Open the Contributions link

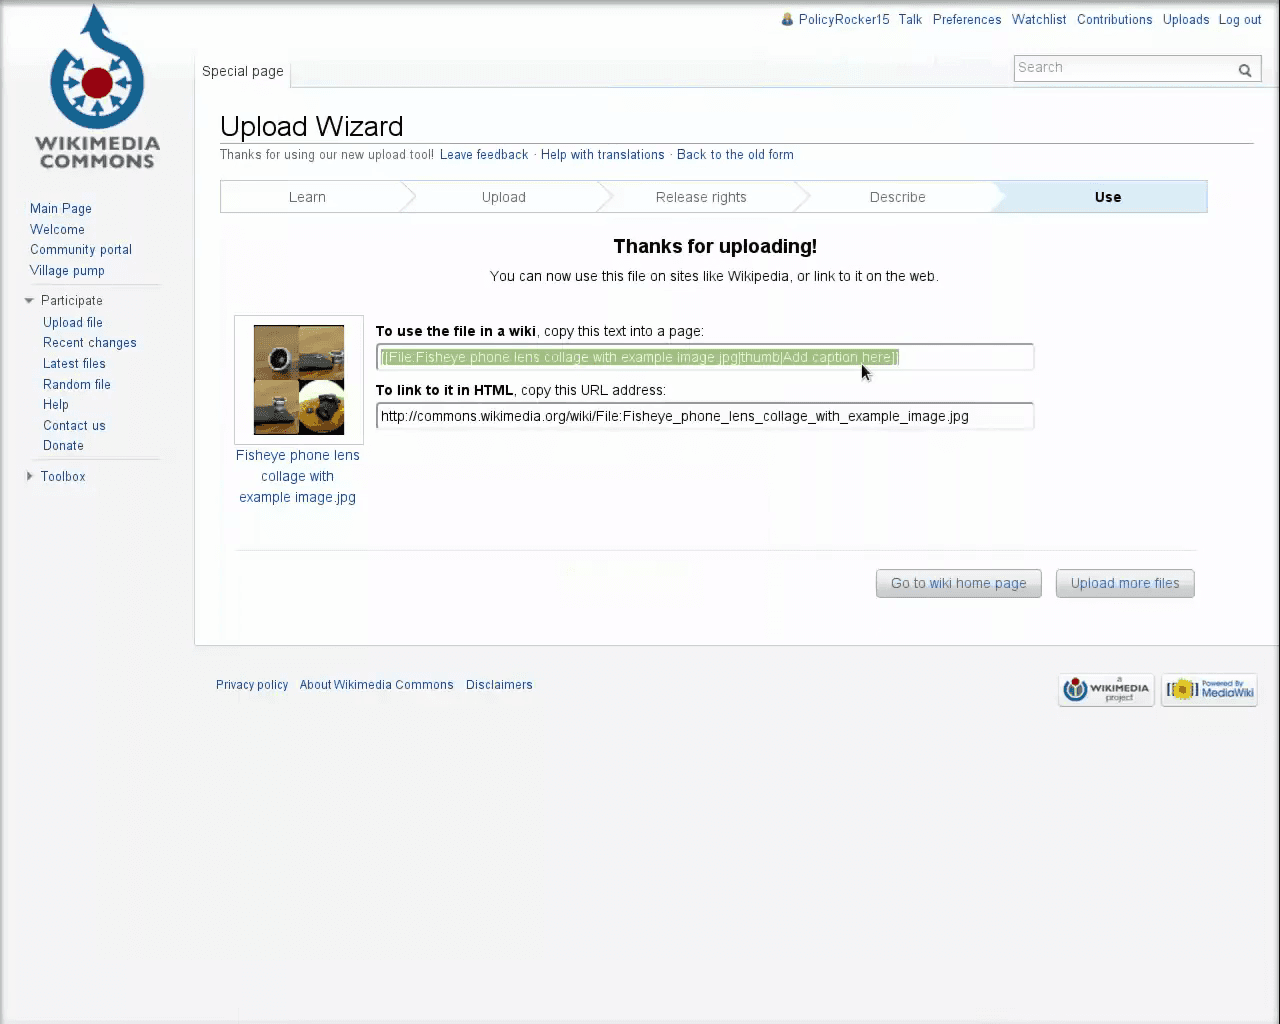click(1115, 19)
